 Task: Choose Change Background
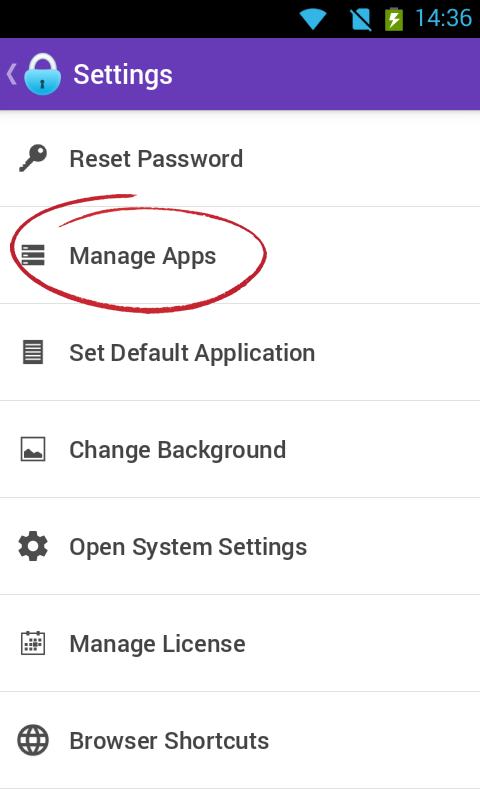tap(240, 449)
